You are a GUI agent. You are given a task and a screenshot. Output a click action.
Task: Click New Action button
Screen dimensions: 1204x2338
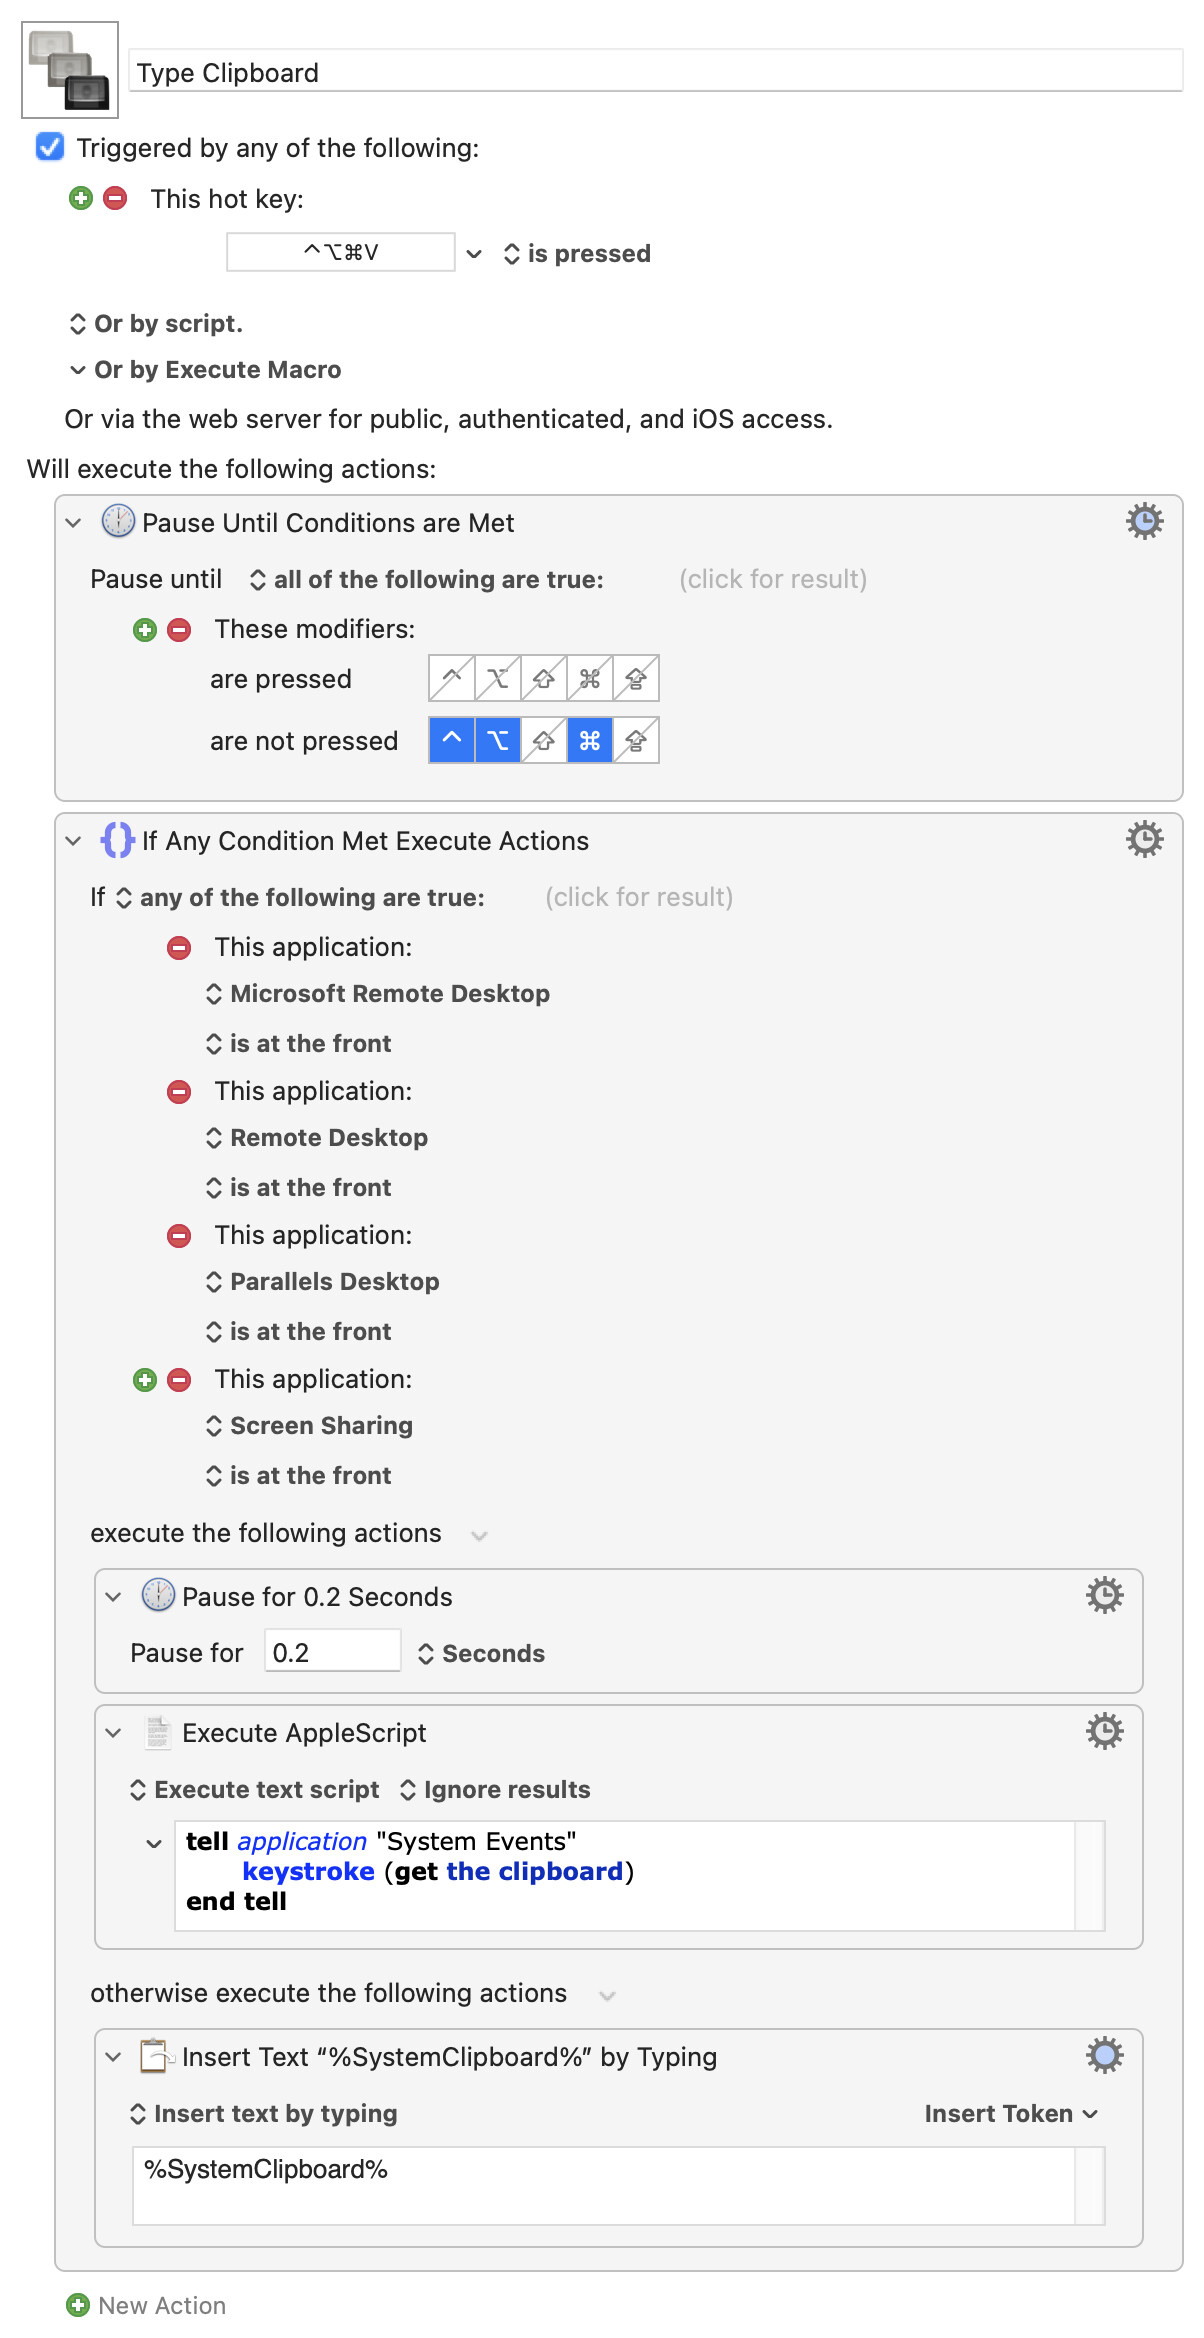click(146, 2305)
